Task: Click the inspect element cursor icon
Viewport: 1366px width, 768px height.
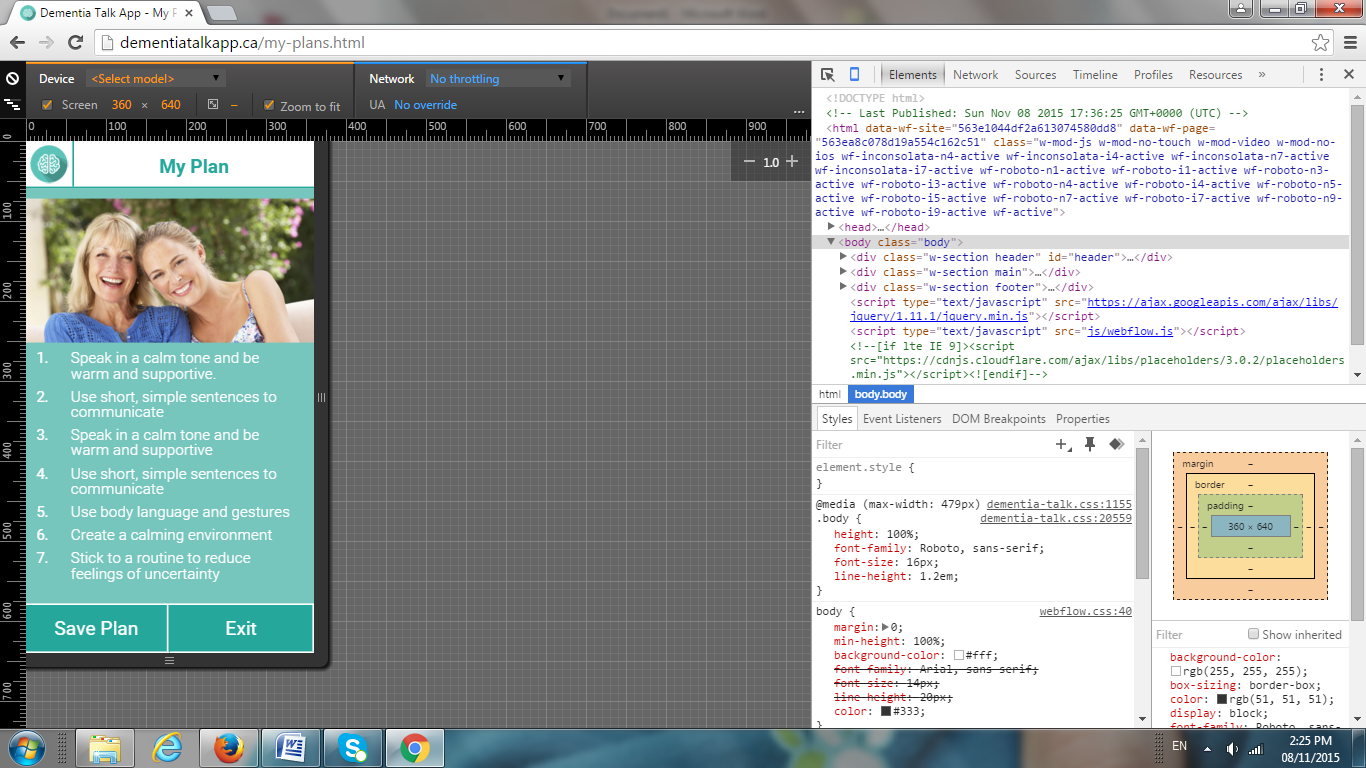Action: click(828, 75)
